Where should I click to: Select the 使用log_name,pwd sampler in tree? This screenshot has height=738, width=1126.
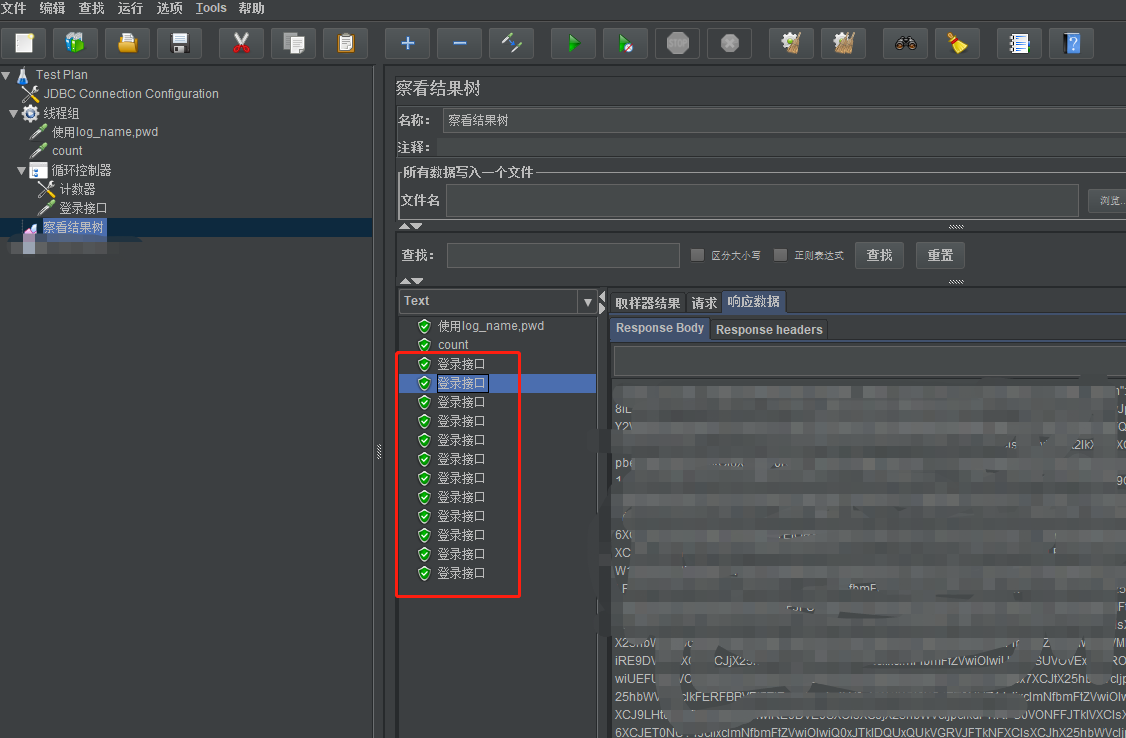[105, 131]
